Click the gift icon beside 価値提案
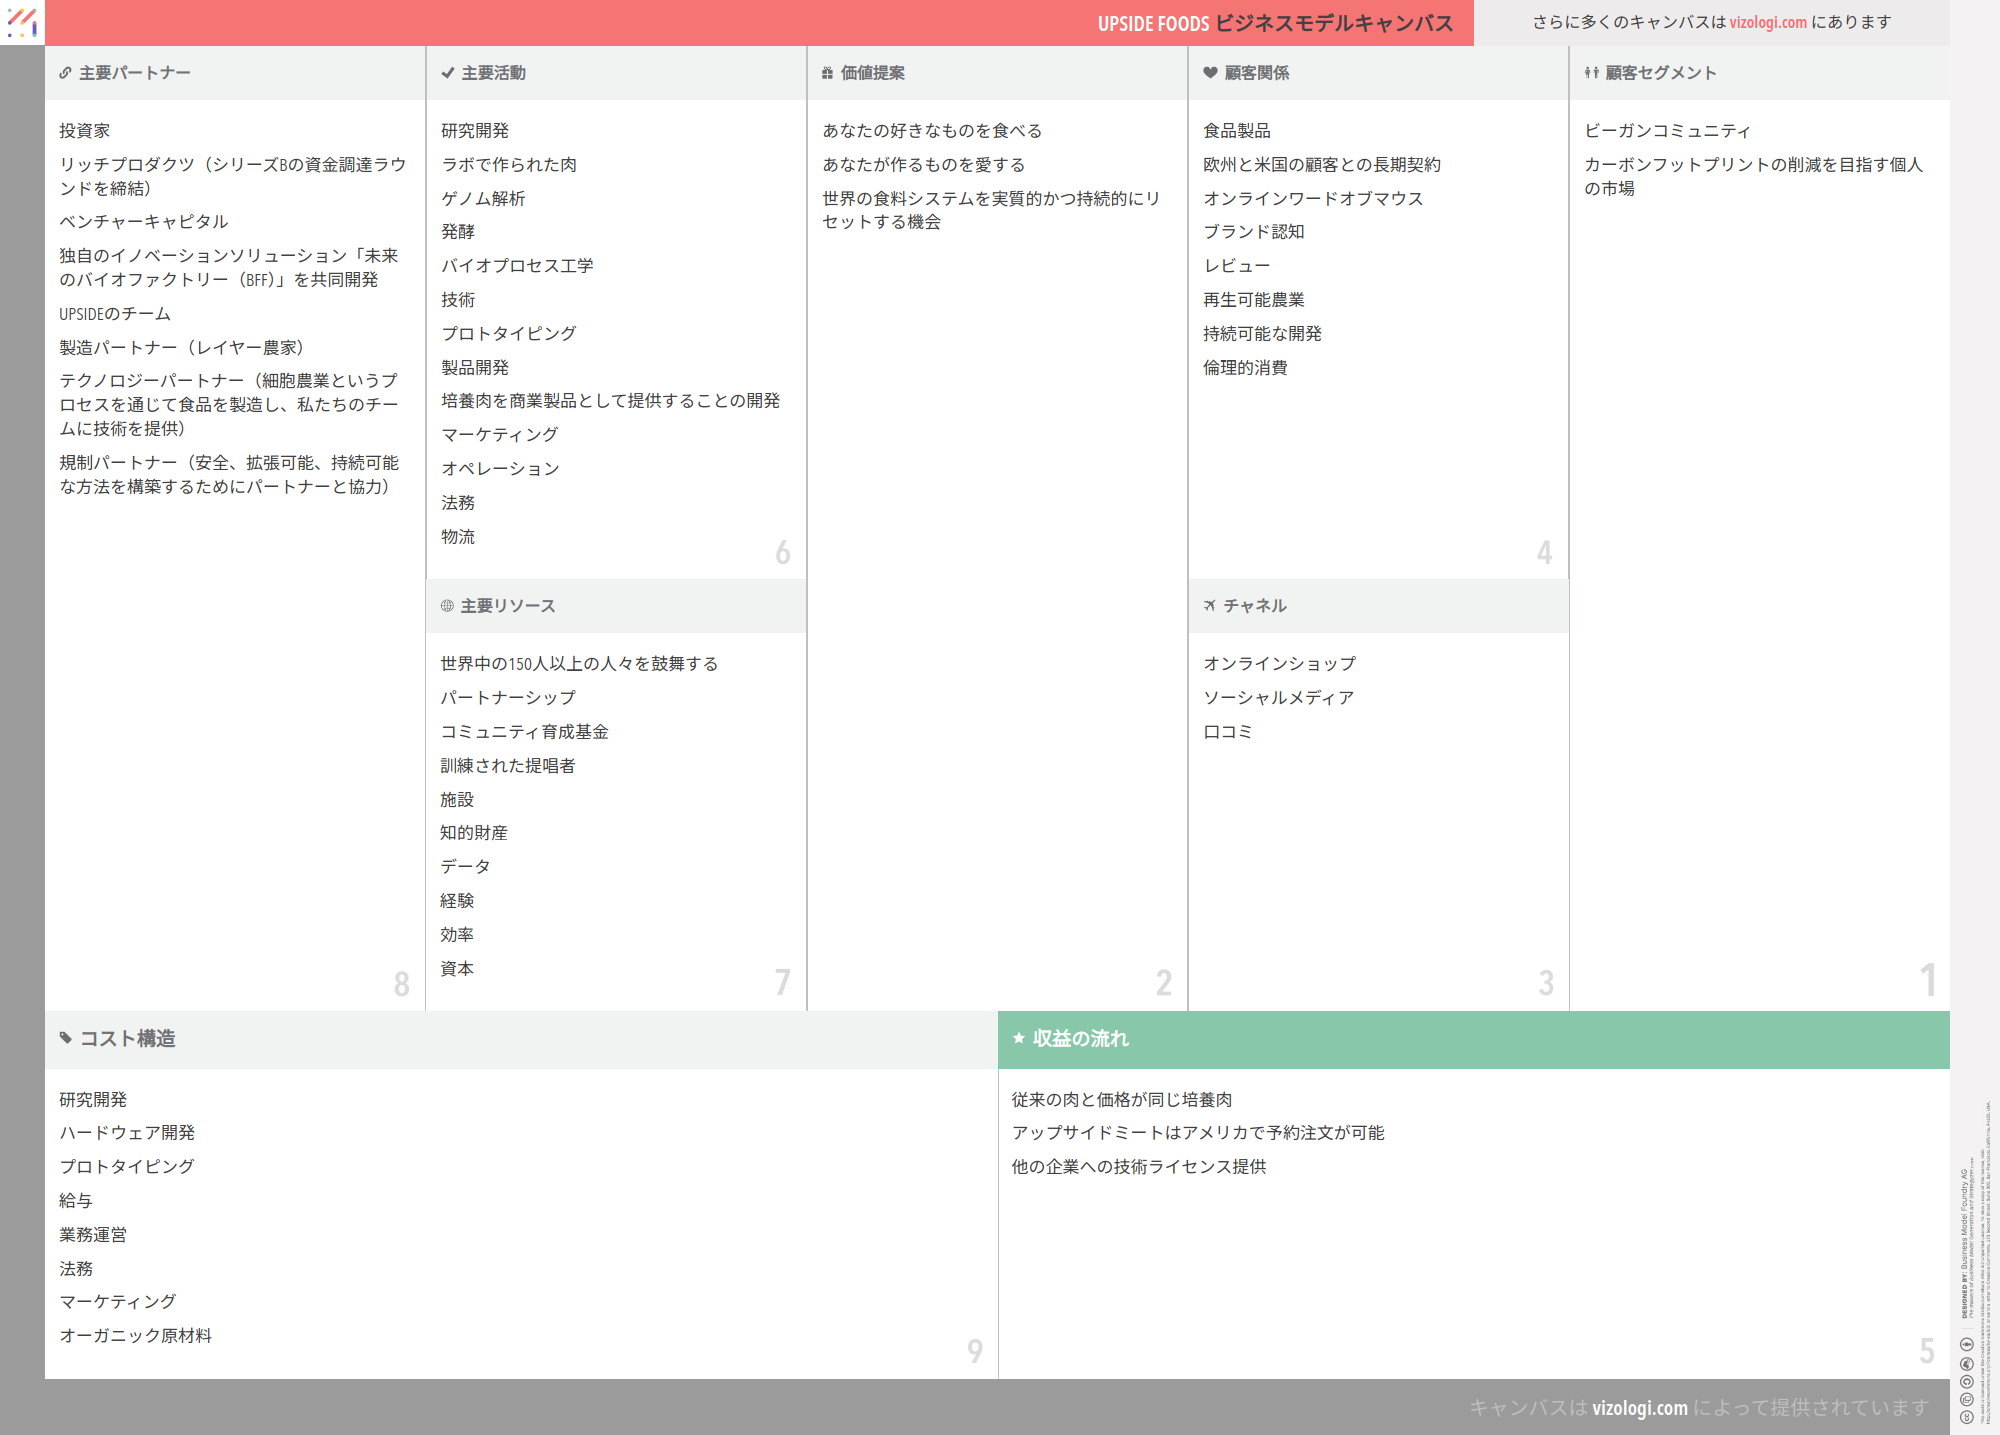 tap(827, 73)
